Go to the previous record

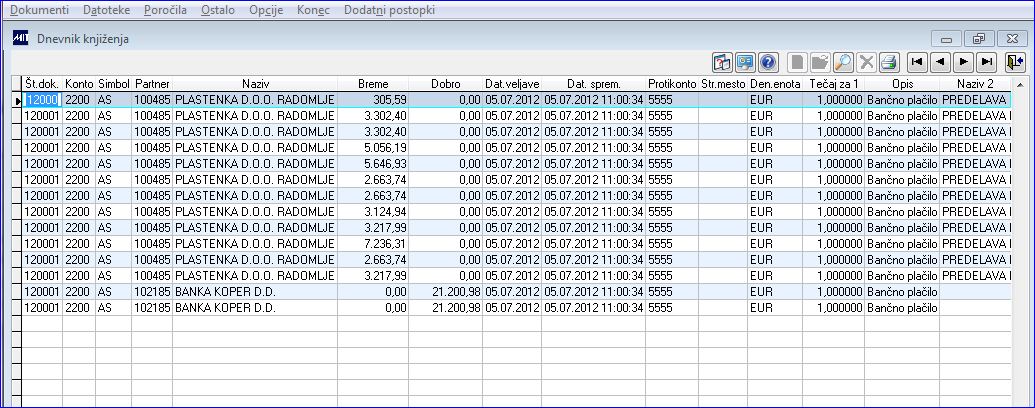tap(940, 62)
